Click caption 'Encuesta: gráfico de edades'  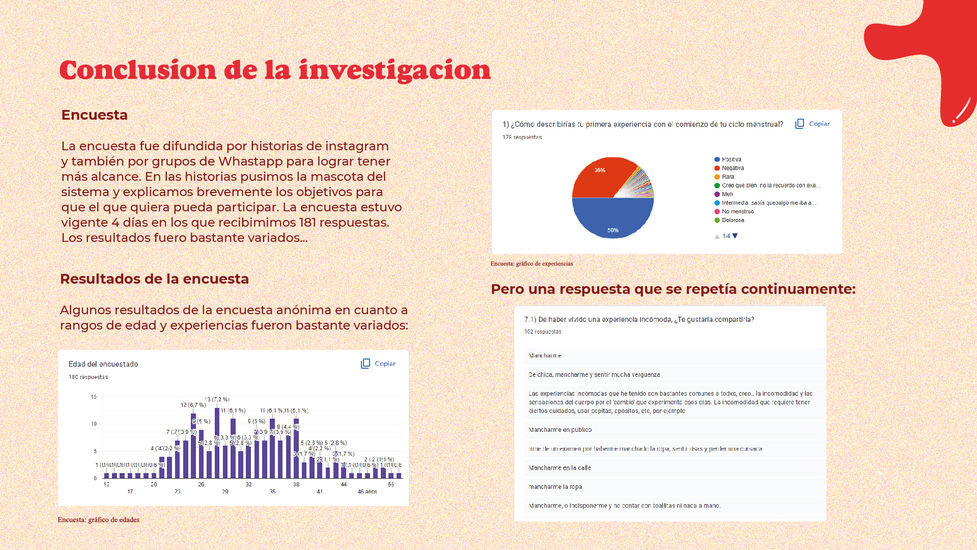coord(98,519)
